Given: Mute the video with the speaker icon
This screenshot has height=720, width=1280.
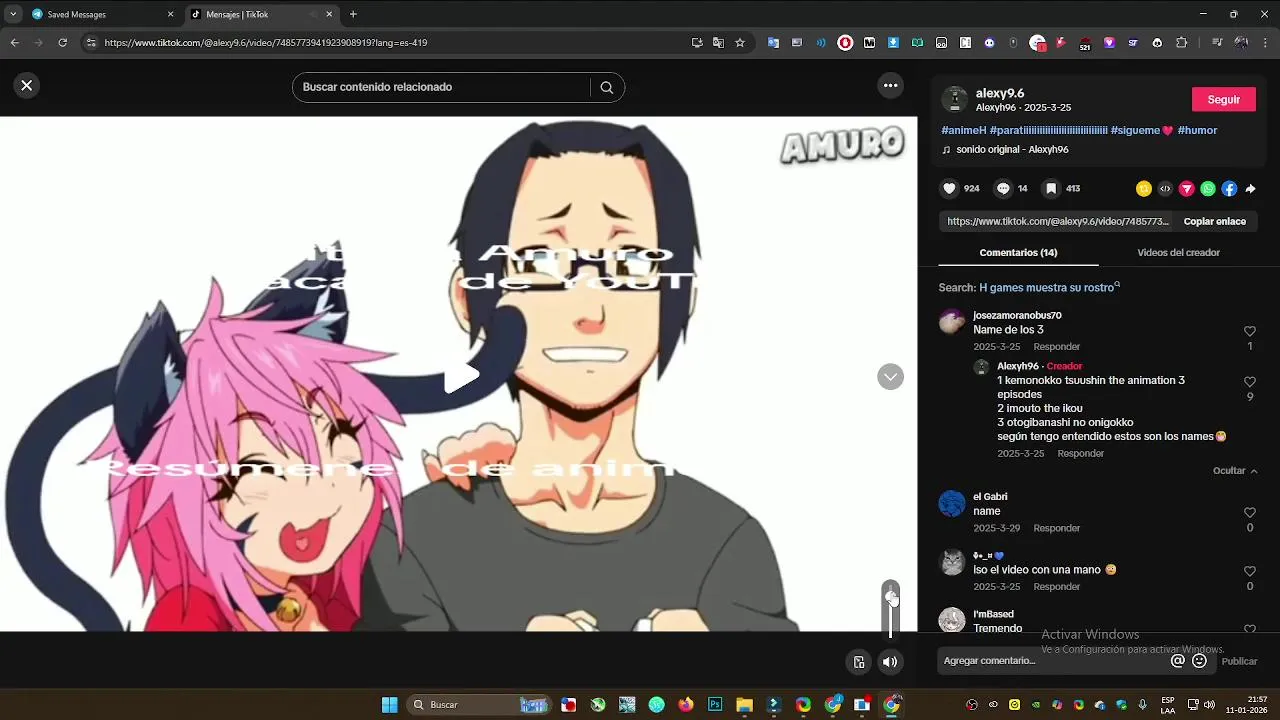Looking at the screenshot, I should (x=890, y=661).
